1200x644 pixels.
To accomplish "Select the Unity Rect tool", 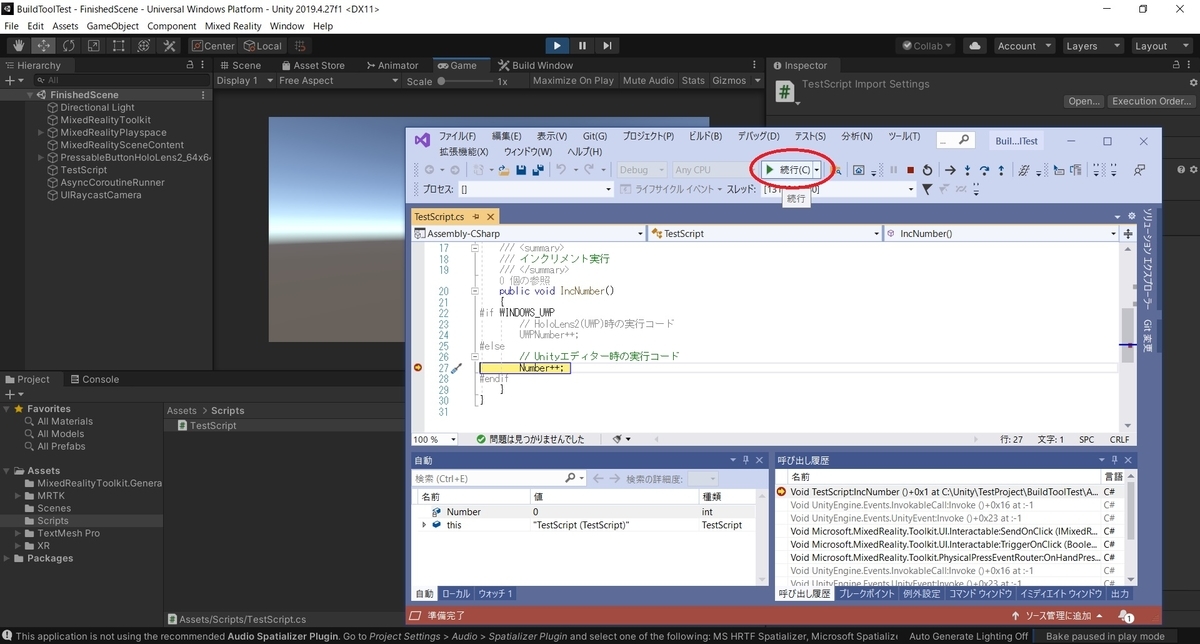I will [x=118, y=46].
